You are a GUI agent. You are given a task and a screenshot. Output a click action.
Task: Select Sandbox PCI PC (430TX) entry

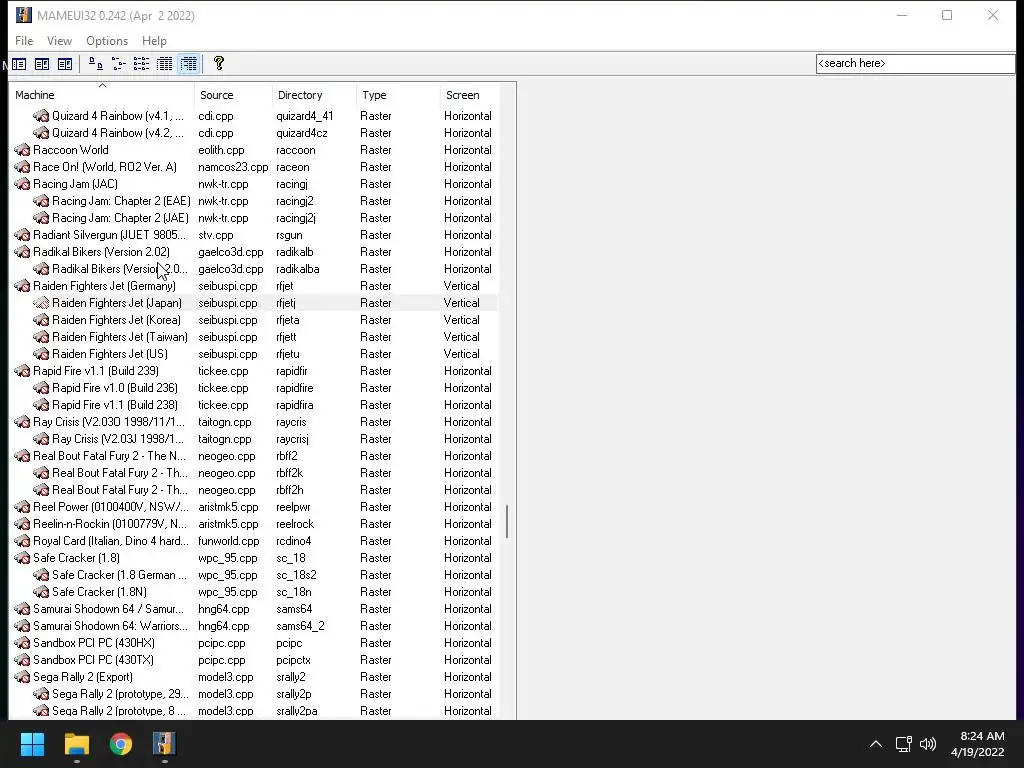[x=93, y=660]
